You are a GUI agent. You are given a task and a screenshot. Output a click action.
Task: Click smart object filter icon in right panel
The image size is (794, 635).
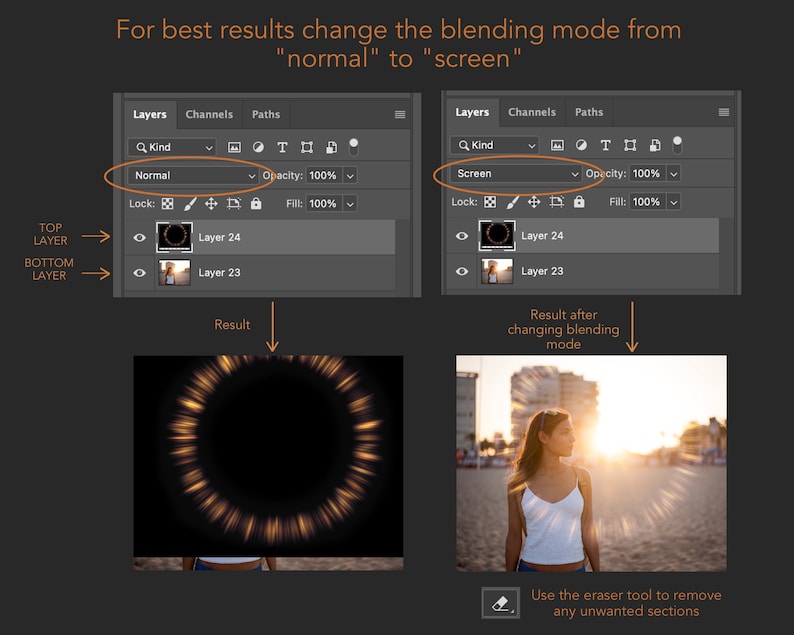tap(655, 145)
